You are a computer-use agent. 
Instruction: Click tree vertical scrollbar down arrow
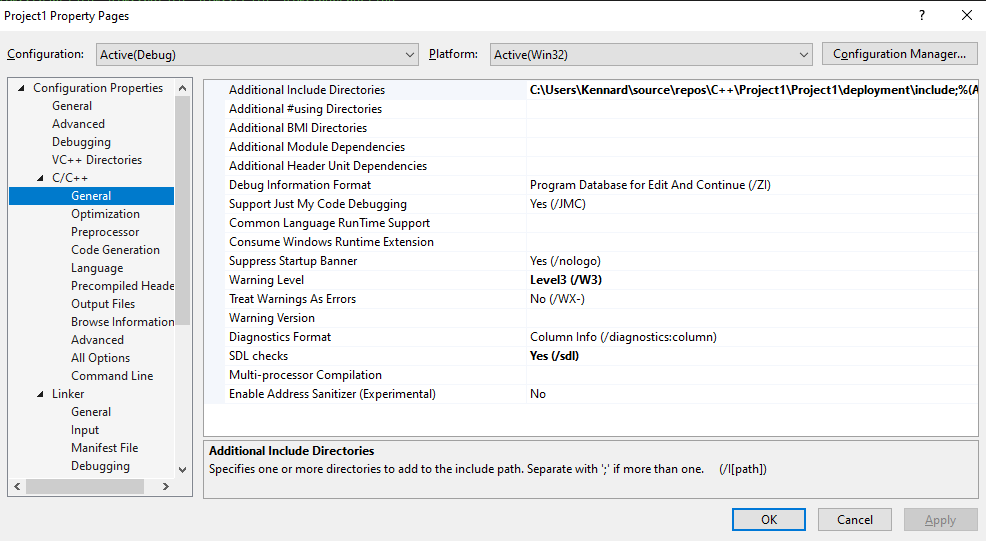pyautogui.click(x=182, y=468)
